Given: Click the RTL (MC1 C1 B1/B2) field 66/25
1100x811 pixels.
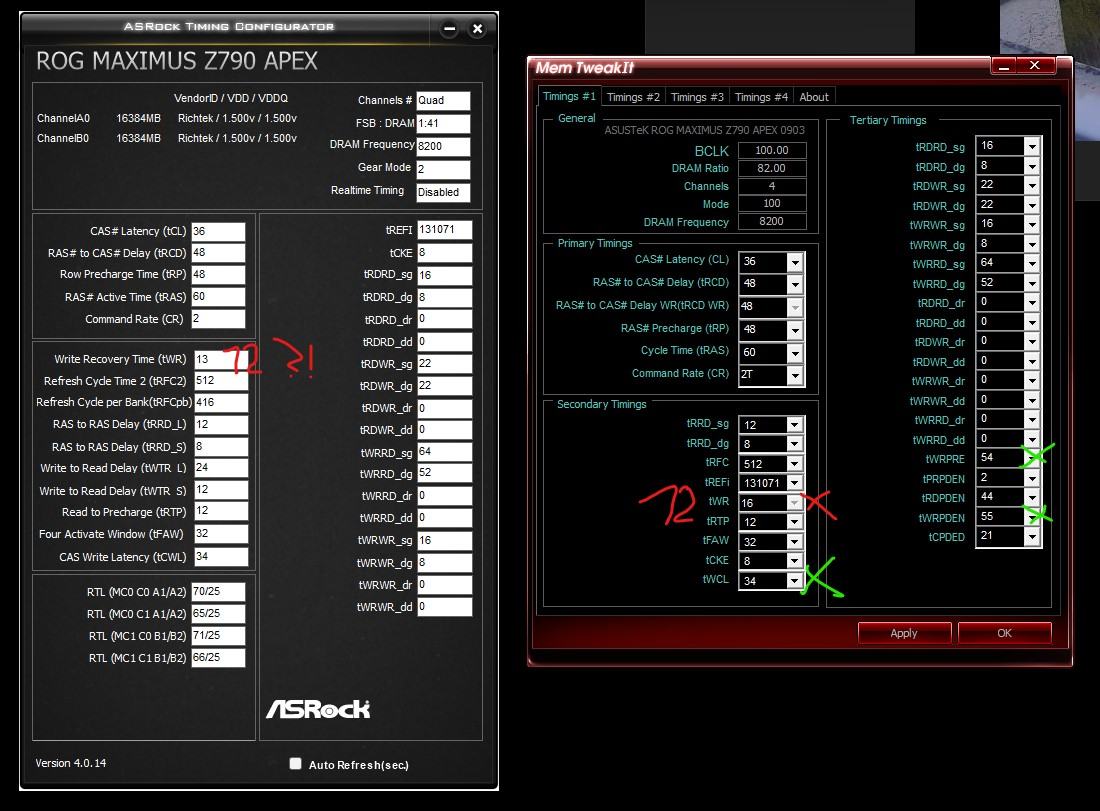Looking at the screenshot, I should (x=218, y=658).
